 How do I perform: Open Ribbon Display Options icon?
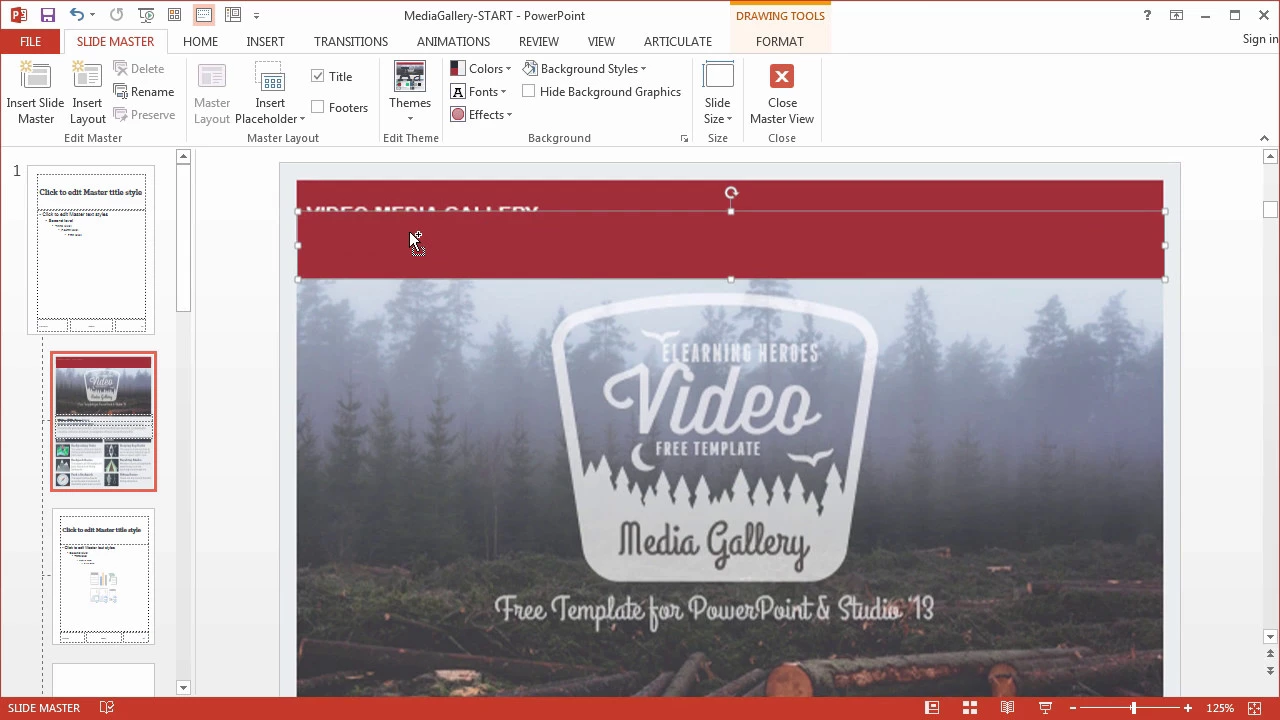1177,15
